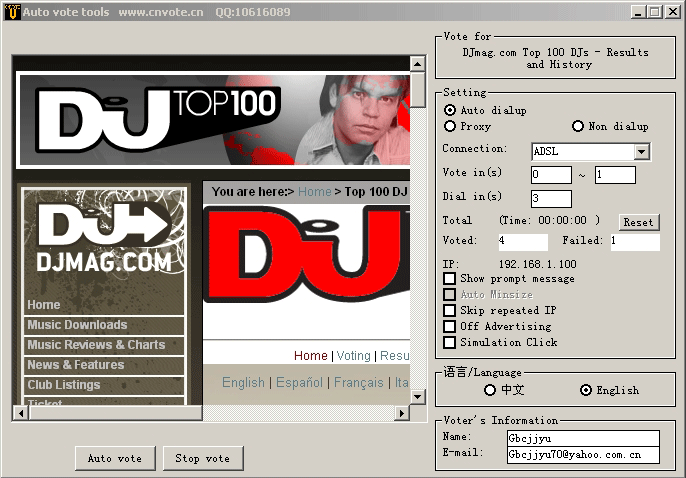Viewport: 686px width, 478px height.
Task: Click the voter E-mail input field
Action: click(x=582, y=455)
